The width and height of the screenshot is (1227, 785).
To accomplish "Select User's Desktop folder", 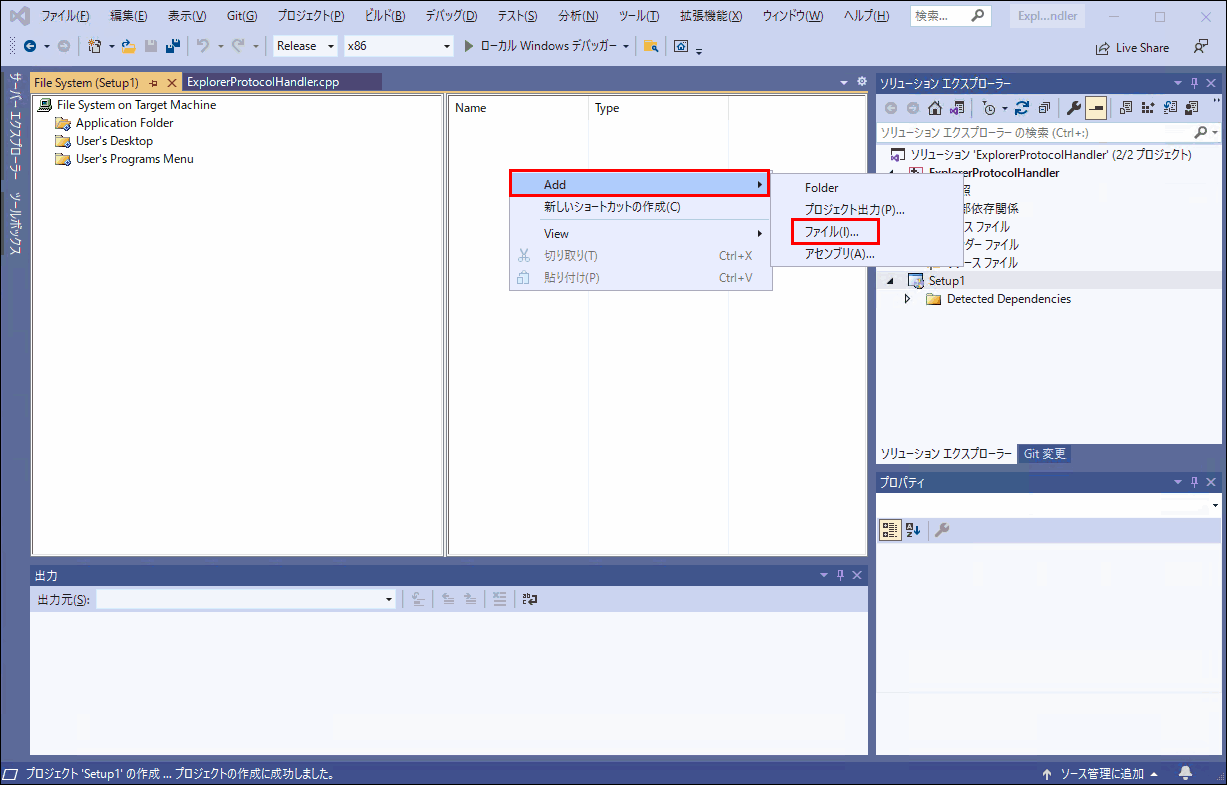I will point(114,141).
